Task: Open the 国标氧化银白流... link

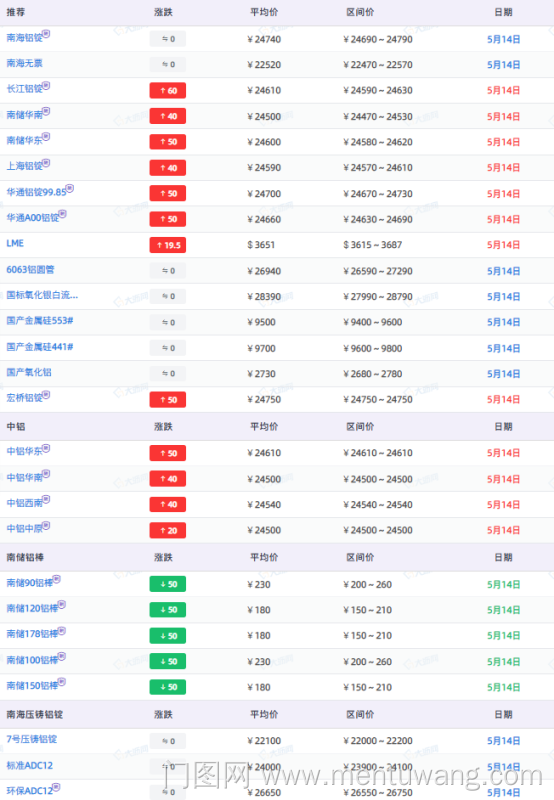Action: click(x=42, y=295)
